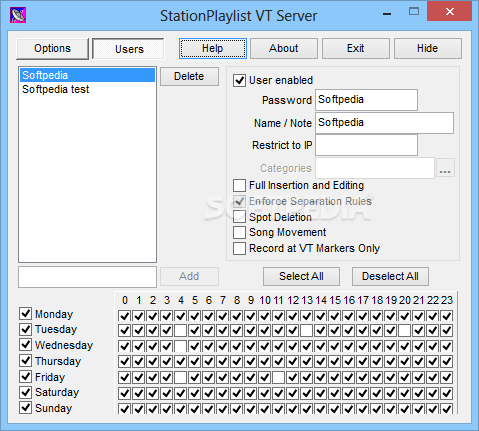
Task: Check Friday hour 11 box
Action: coord(278,378)
